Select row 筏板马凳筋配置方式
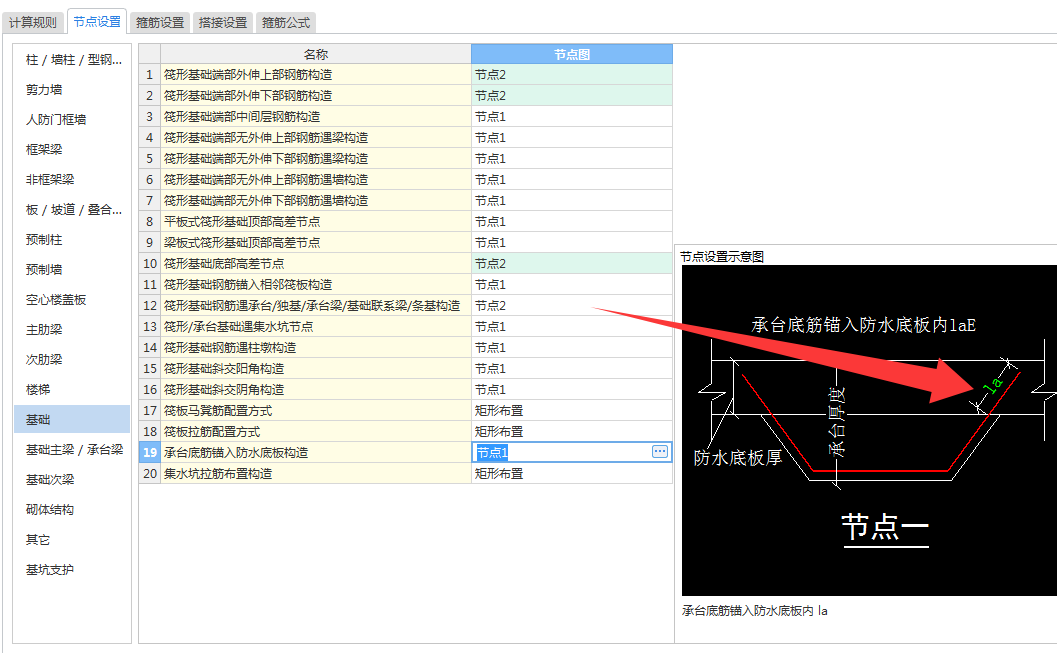1057x653 pixels. 315,410
